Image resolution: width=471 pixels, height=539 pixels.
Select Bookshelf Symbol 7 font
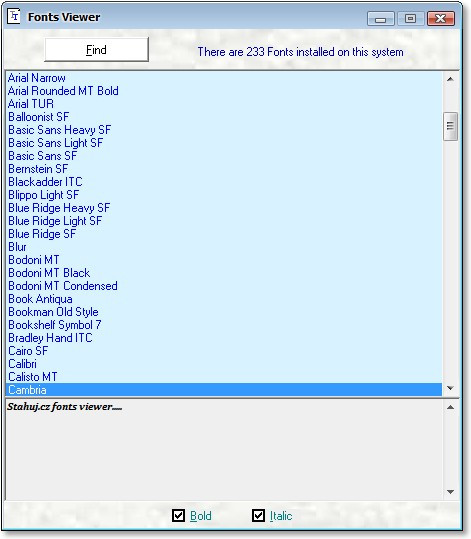point(224,325)
